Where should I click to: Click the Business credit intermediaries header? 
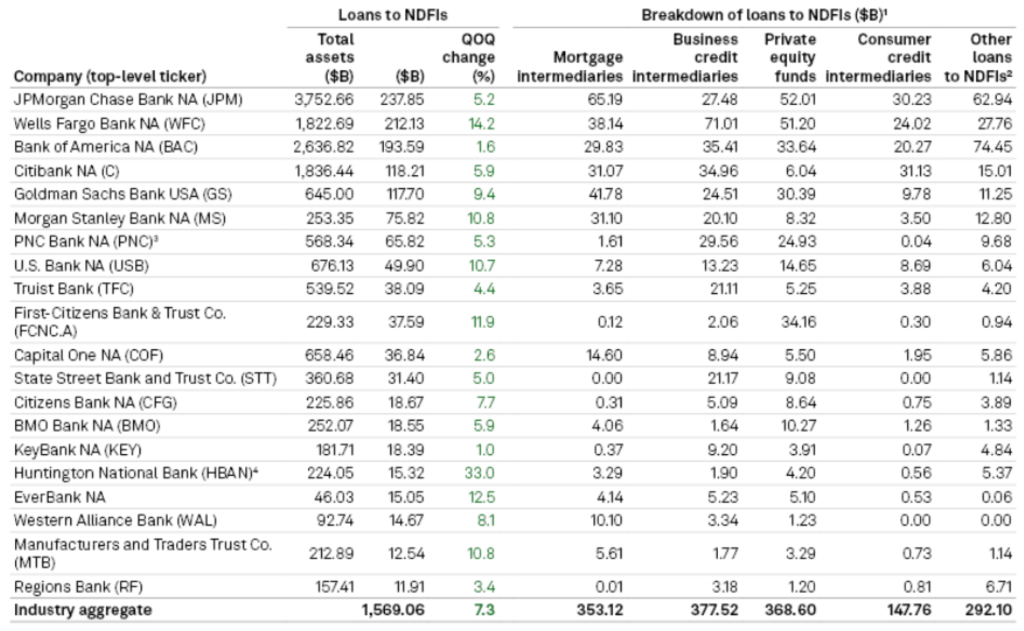coord(686,57)
